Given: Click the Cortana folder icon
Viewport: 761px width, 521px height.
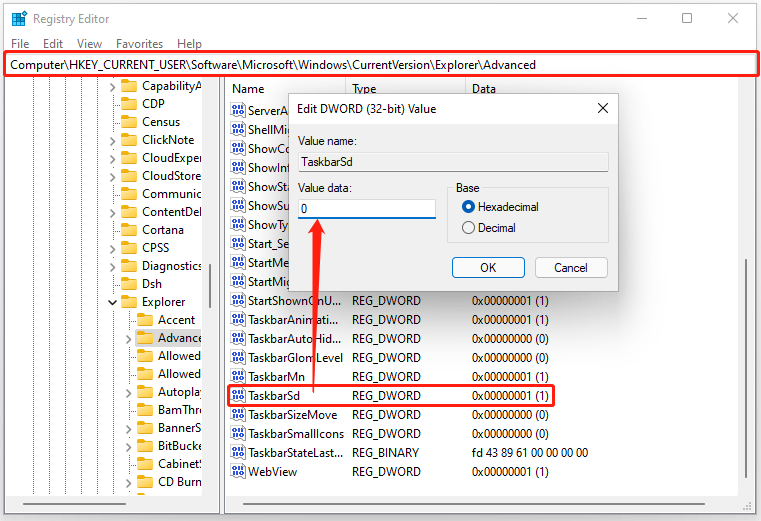Looking at the screenshot, I should [x=129, y=230].
